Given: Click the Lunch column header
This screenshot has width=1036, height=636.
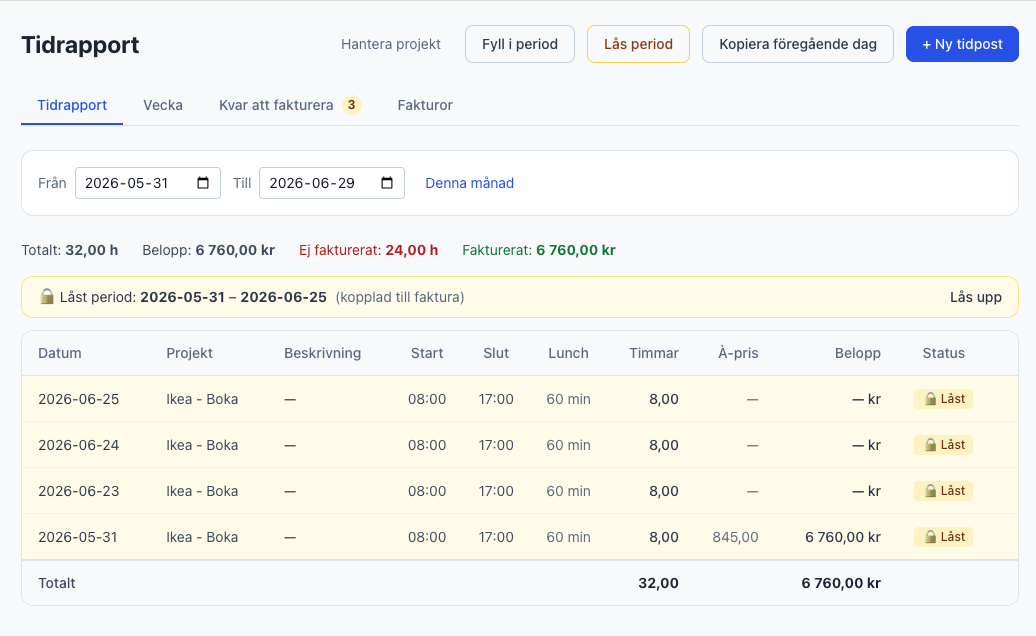Looking at the screenshot, I should (568, 353).
